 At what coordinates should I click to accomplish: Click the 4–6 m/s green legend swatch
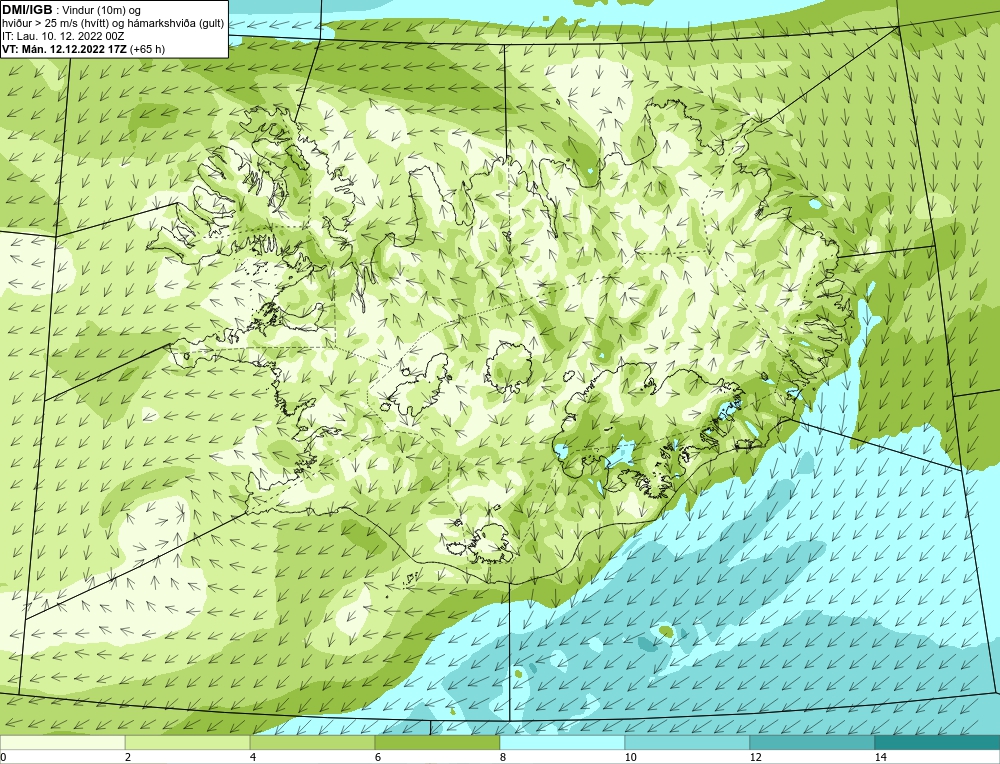(312, 742)
